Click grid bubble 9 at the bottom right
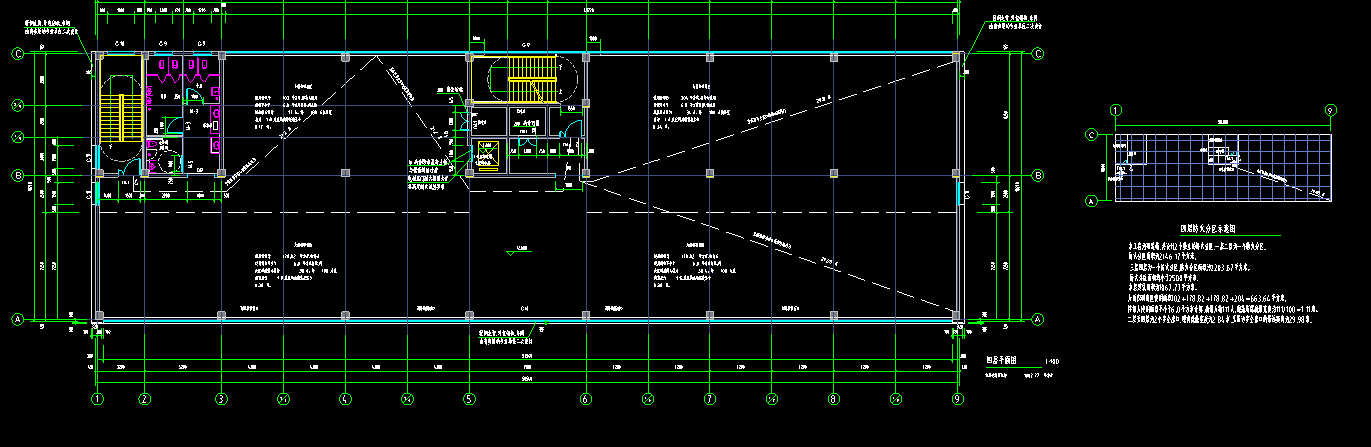 pyautogui.click(x=958, y=399)
